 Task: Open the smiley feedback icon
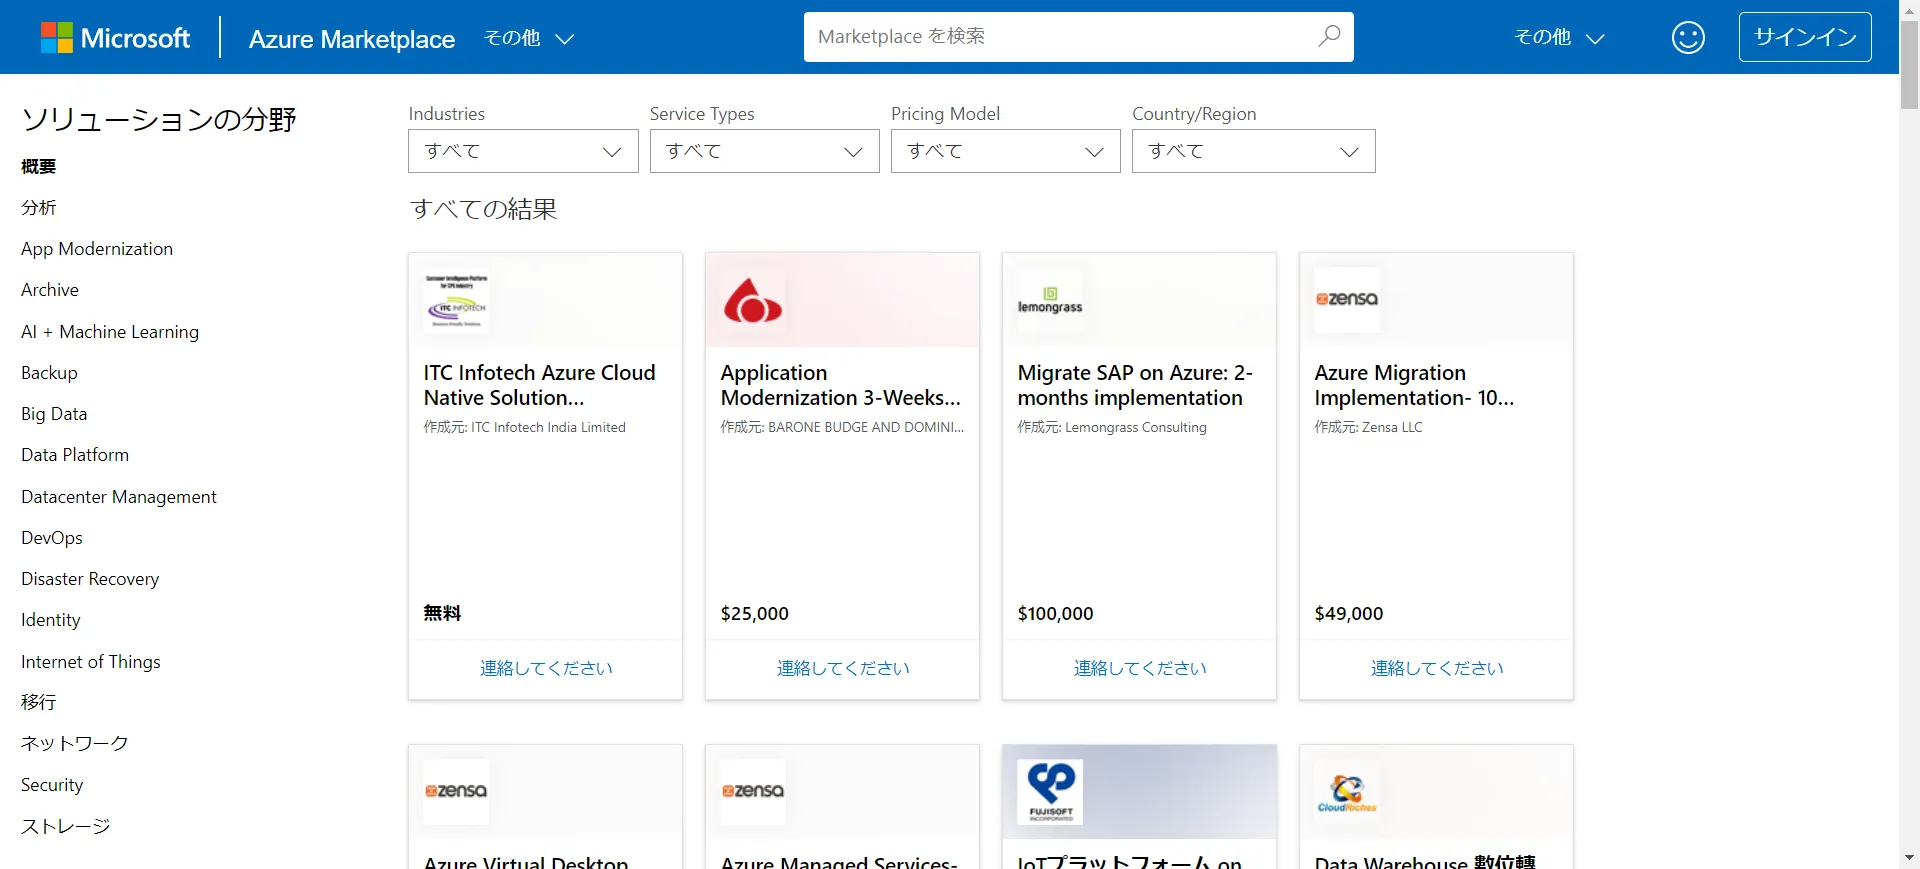pos(1688,37)
